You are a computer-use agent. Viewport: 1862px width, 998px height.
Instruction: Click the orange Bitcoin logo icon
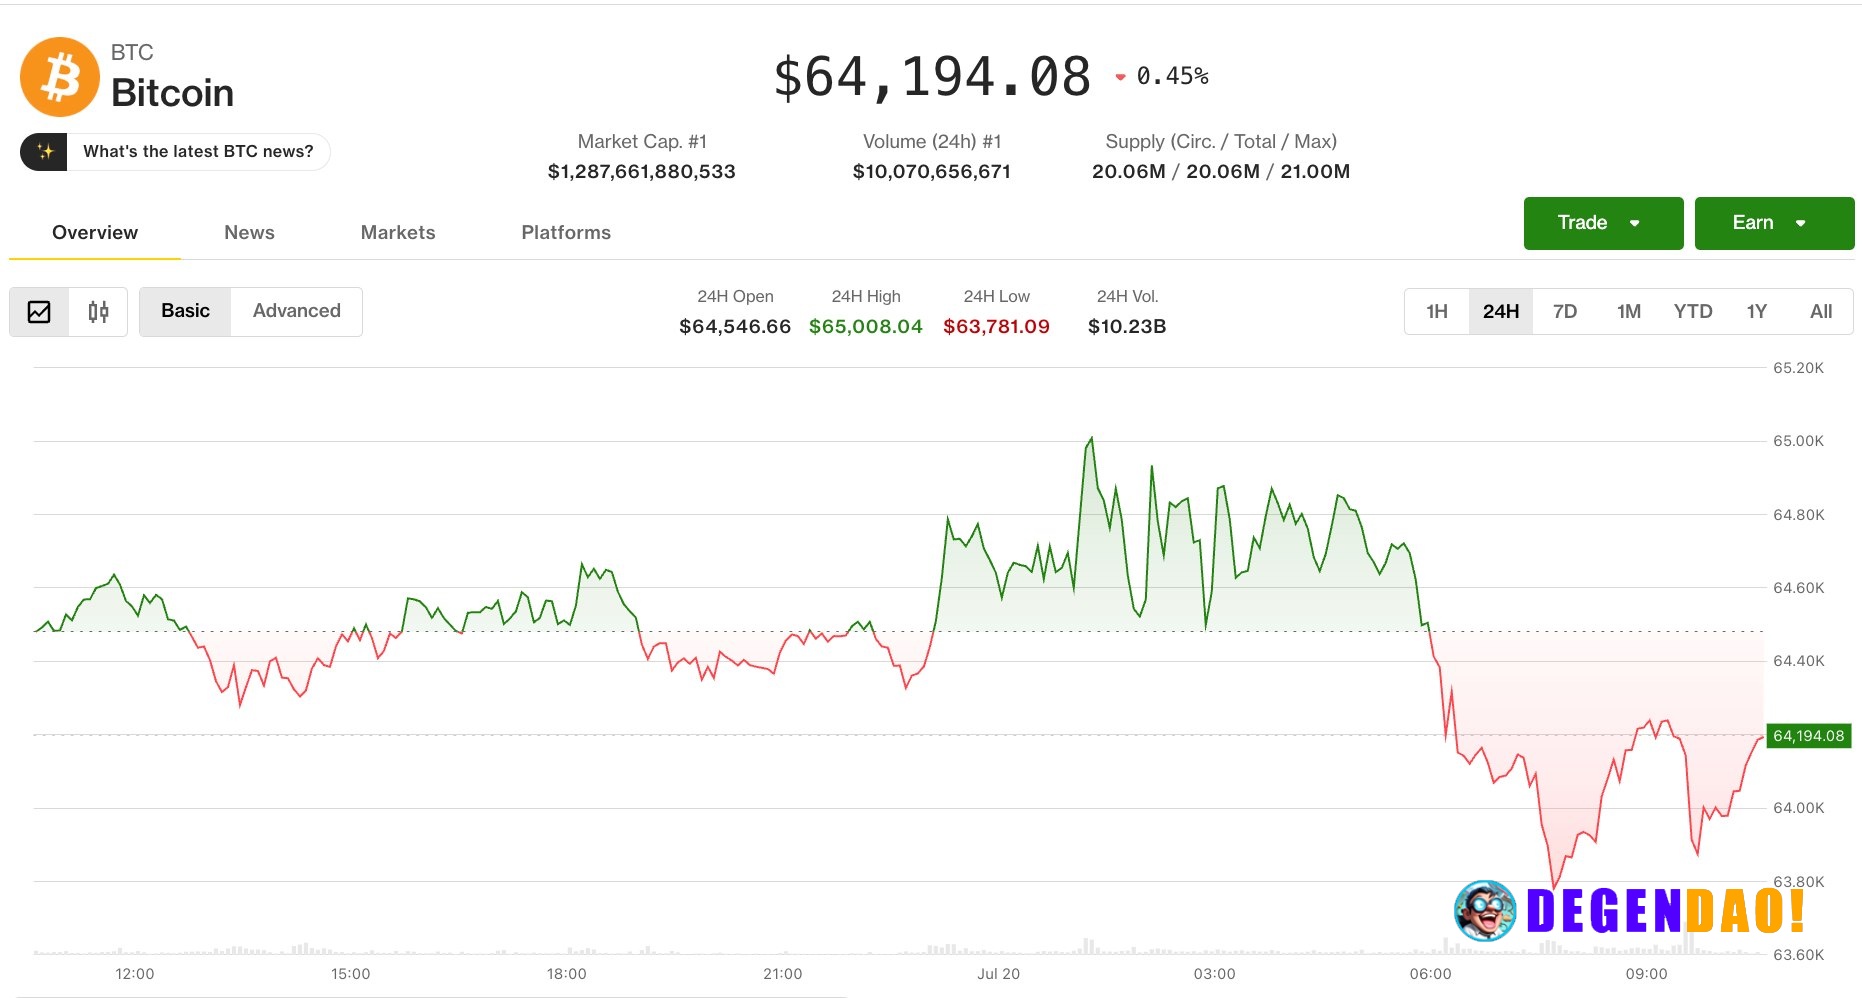tap(60, 77)
